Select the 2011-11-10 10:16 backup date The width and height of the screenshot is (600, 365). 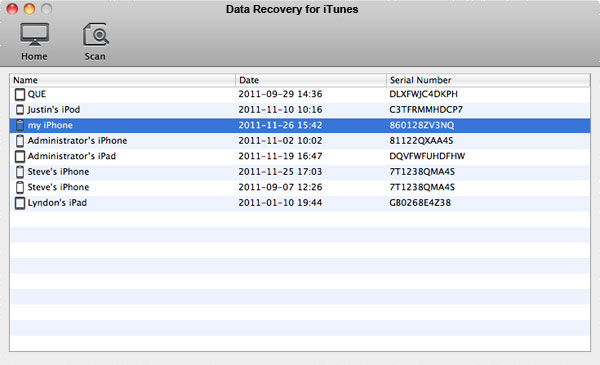pyautogui.click(x=280, y=110)
